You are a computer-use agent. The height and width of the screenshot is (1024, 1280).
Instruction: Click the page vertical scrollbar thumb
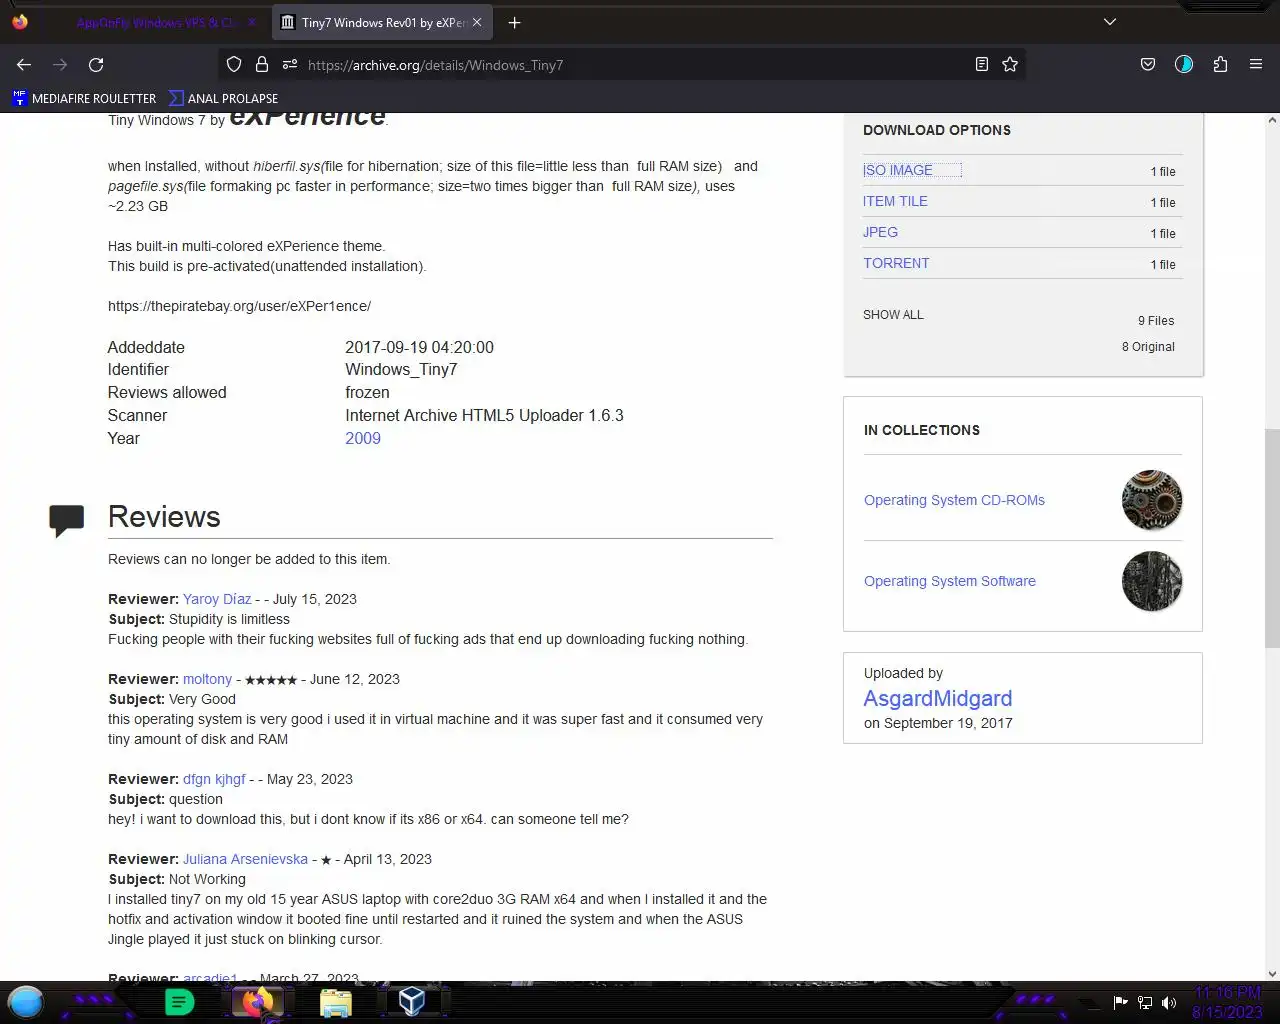click(1272, 538)
